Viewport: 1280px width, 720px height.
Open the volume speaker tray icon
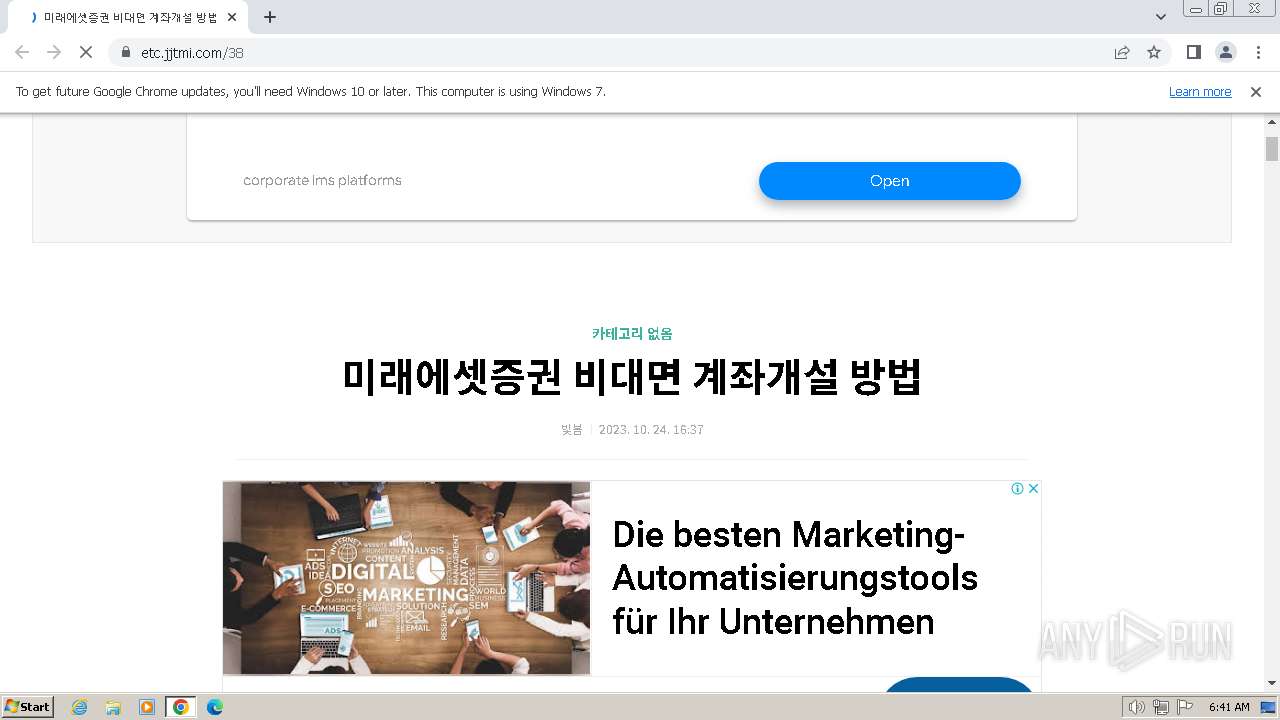(x=1136, y=707)
